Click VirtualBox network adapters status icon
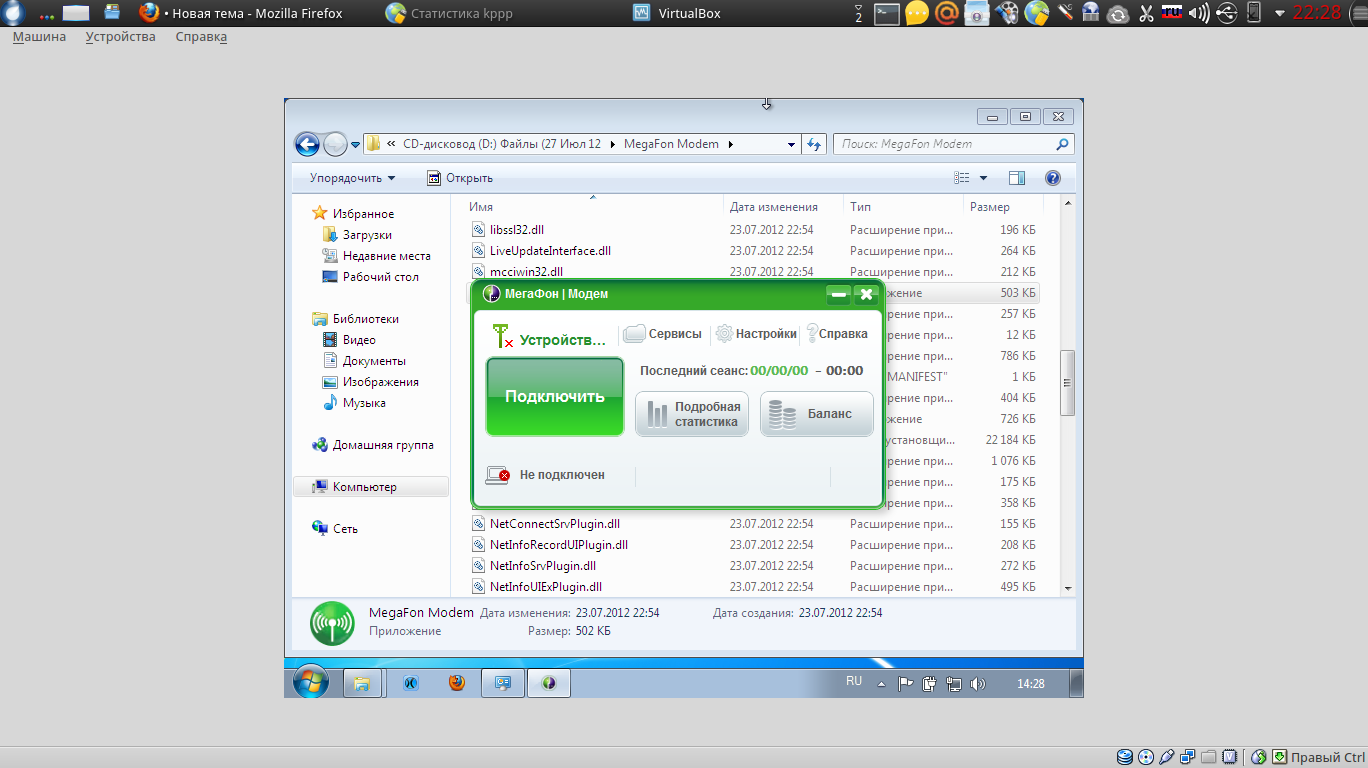Image resolution: width=1368 pixels, height=768 pixels. [x=1187, y=757]
